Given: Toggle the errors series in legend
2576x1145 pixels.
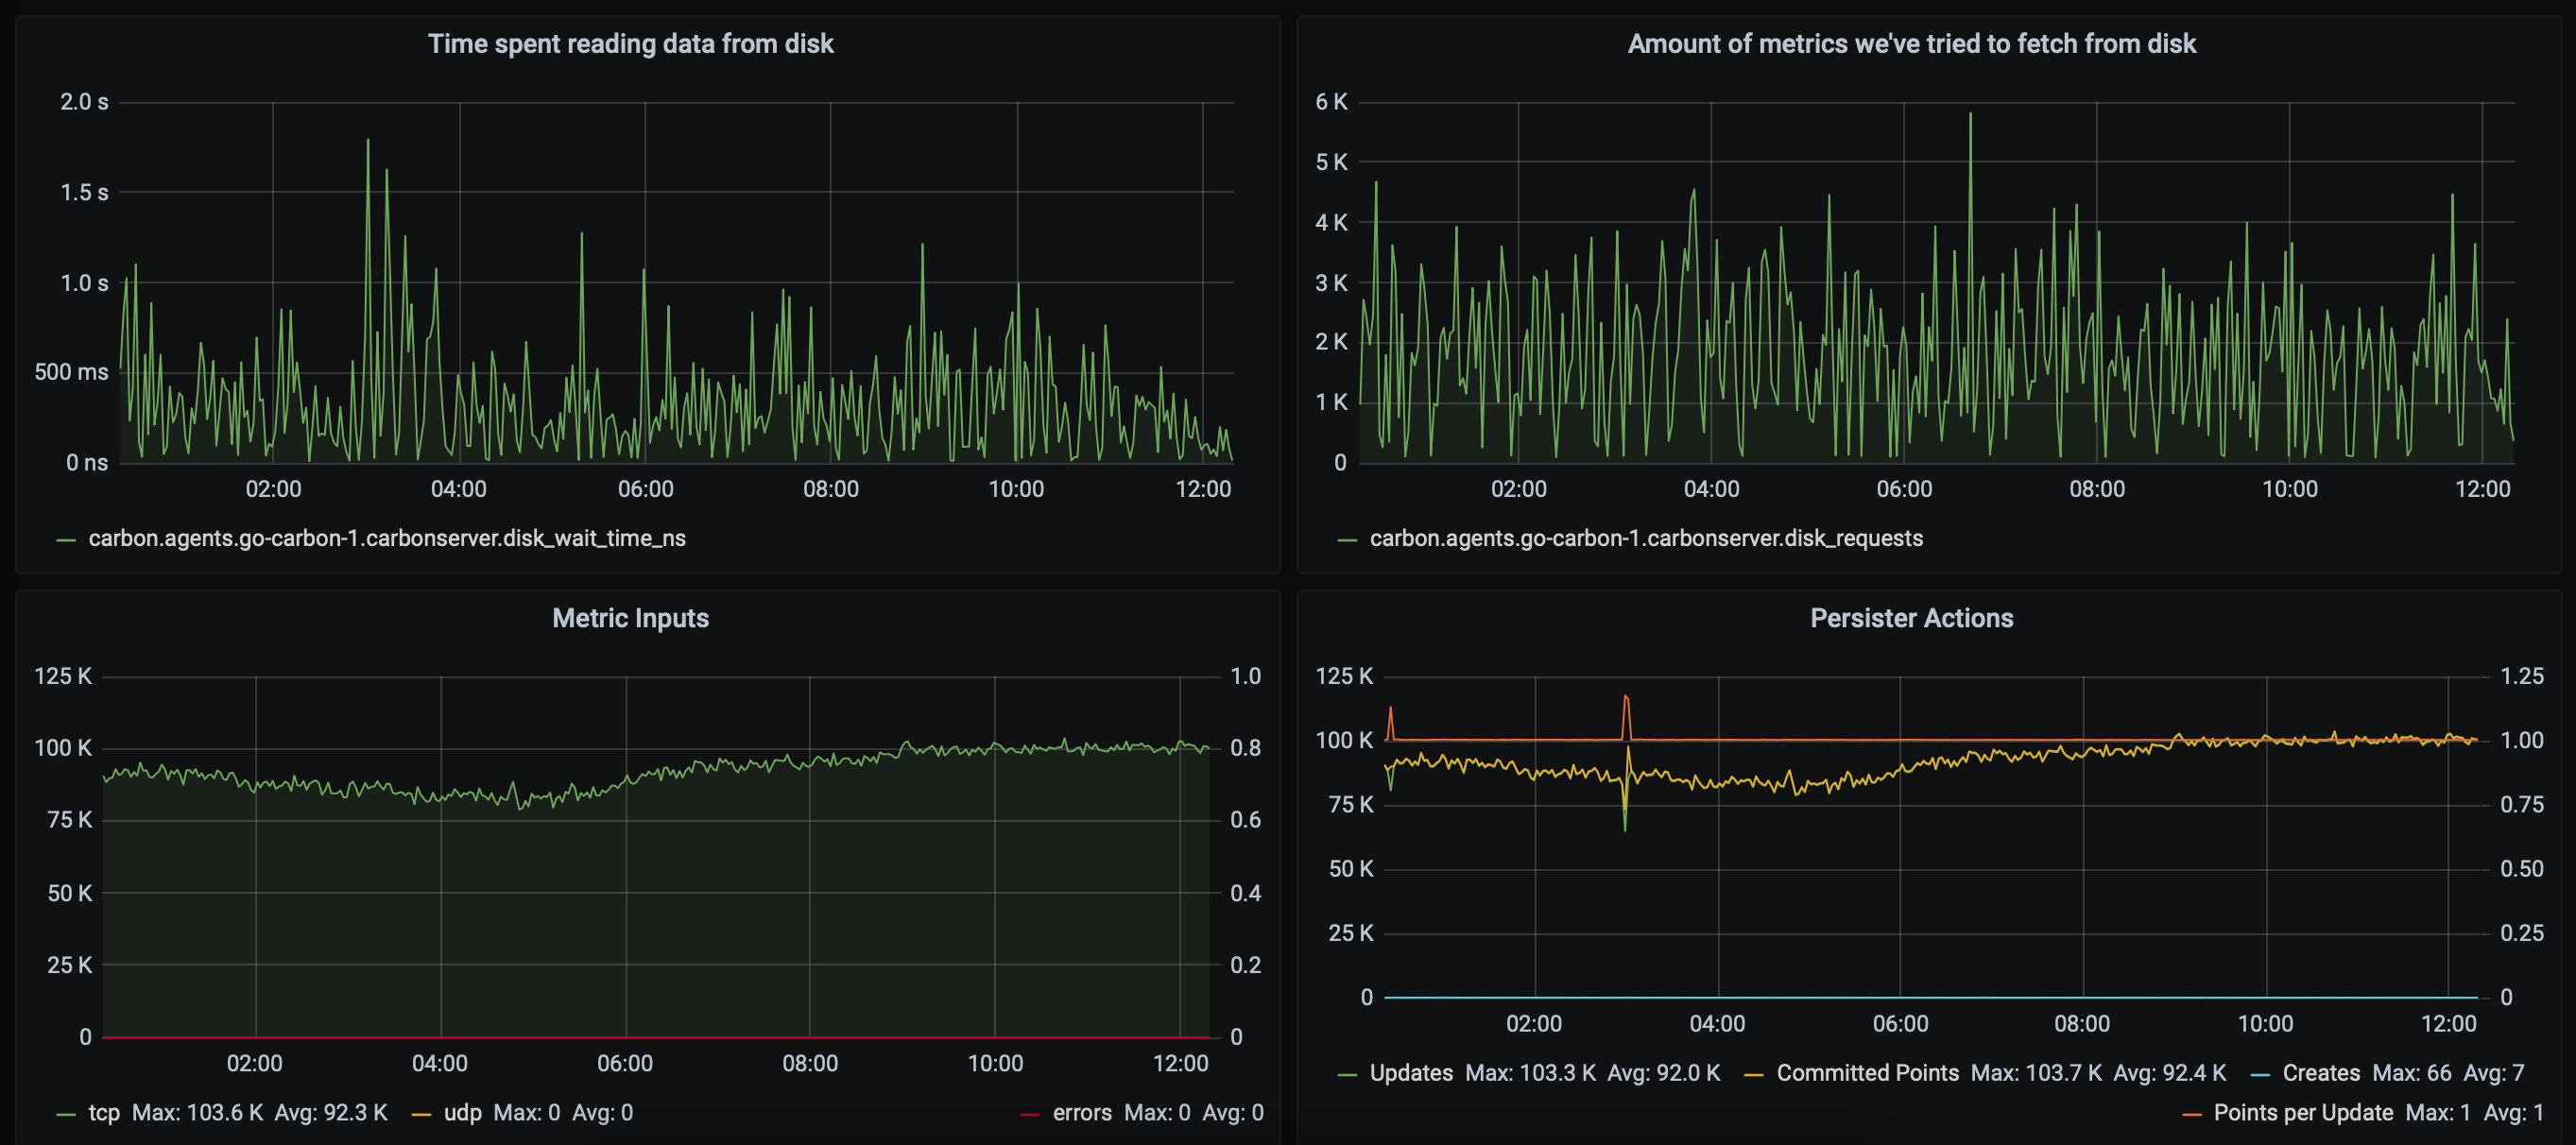Looking at the screenshot, I should coord(1081,1112).
